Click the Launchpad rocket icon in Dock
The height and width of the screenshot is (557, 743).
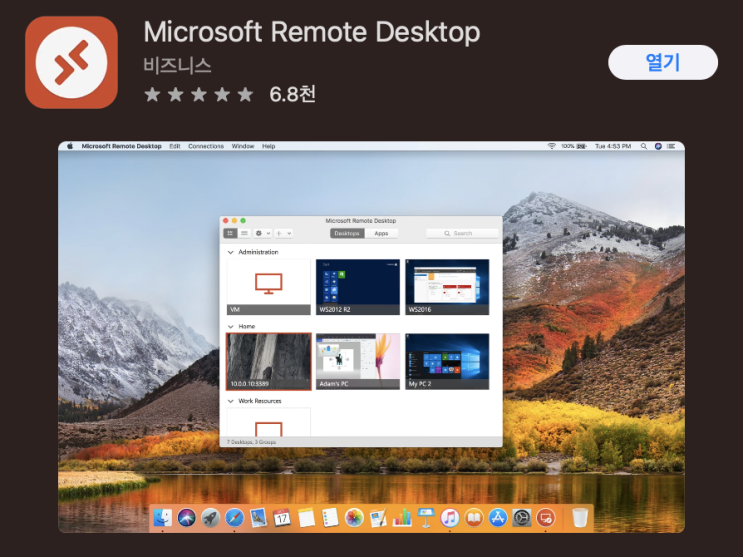click(210, 518)
